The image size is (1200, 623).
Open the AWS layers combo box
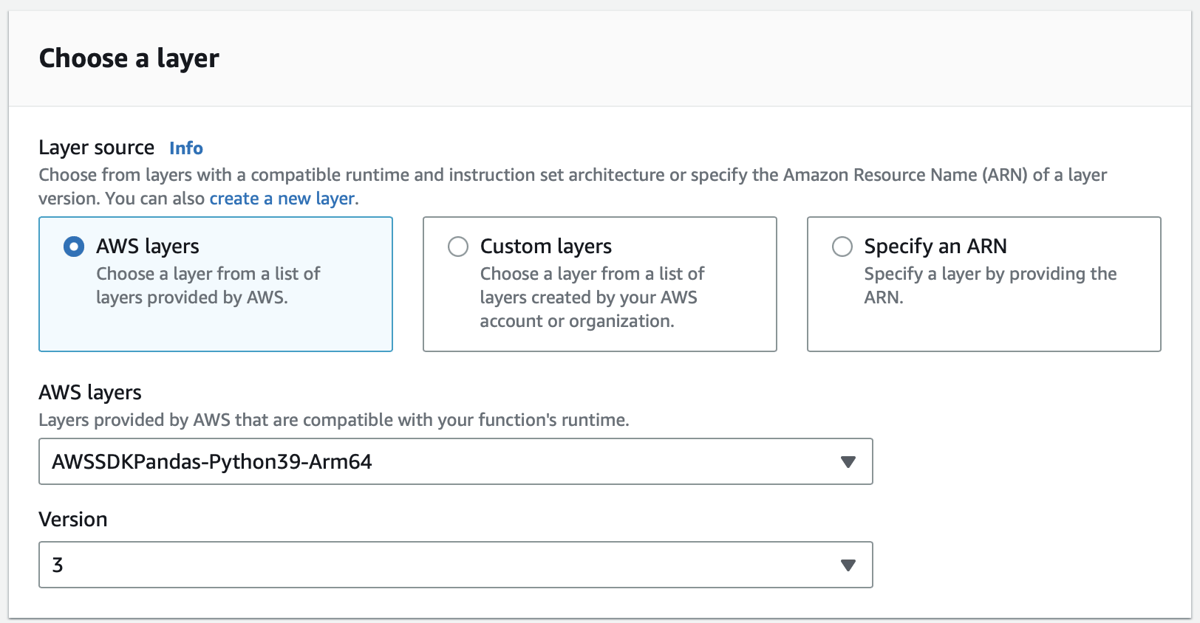455,461
